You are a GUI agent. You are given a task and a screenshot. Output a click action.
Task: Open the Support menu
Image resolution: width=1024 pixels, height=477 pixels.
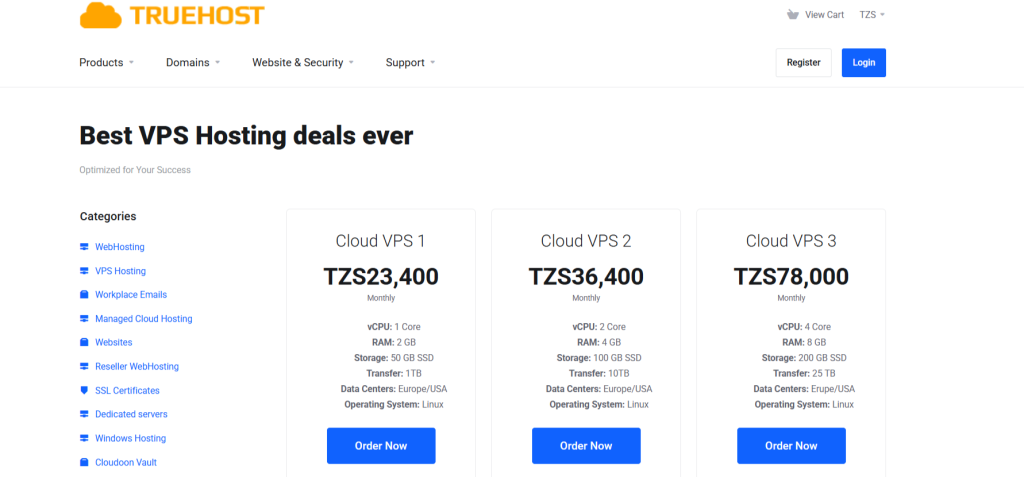click(x=410, y=63)
